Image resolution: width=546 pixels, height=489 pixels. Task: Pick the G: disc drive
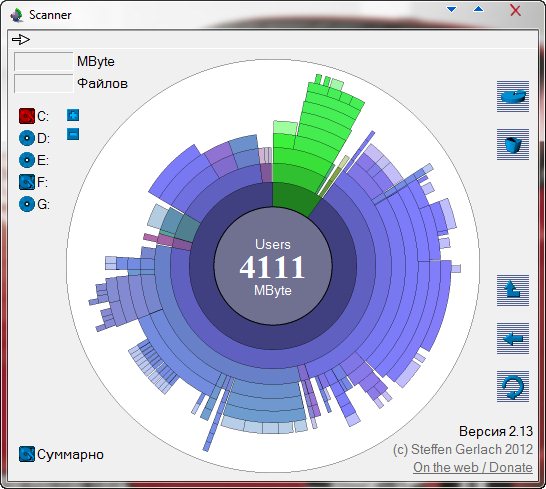coord(27,204)
